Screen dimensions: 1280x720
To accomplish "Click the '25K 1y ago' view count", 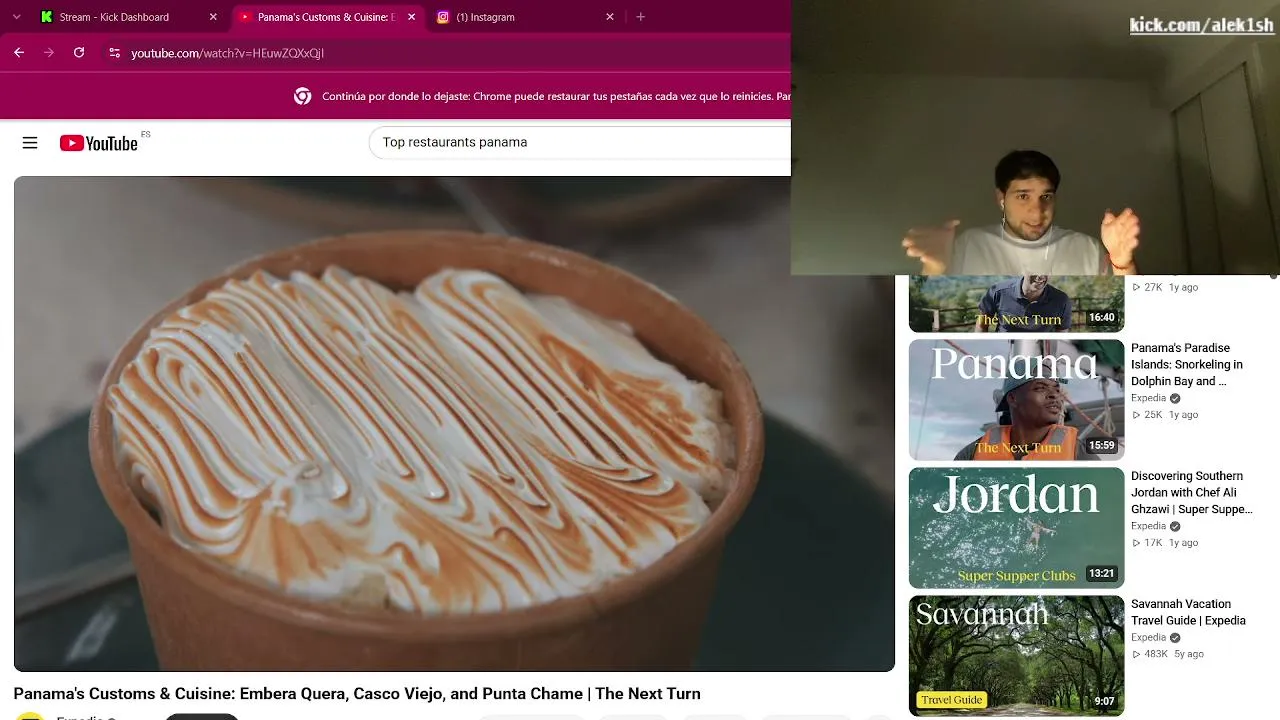I will click(x=1165, y=415).
